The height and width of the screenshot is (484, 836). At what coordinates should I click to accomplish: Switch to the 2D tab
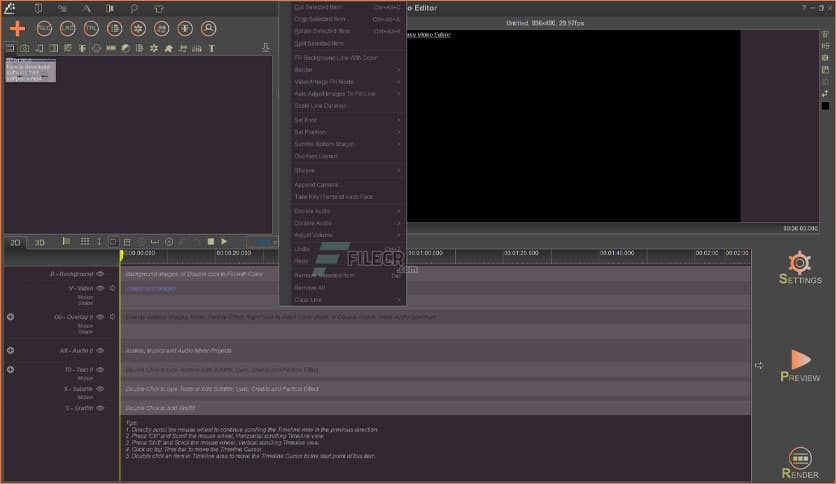15,243
